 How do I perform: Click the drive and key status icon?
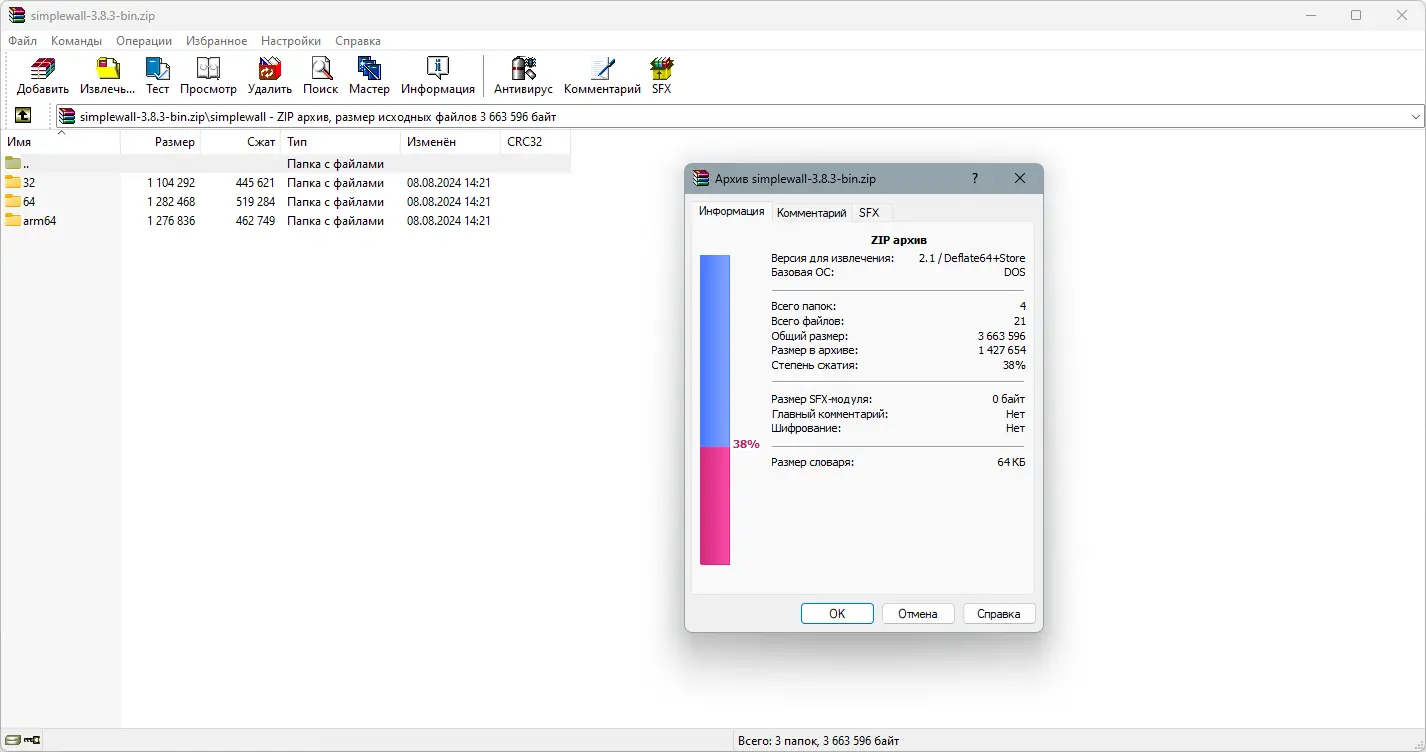coord(21,741)
